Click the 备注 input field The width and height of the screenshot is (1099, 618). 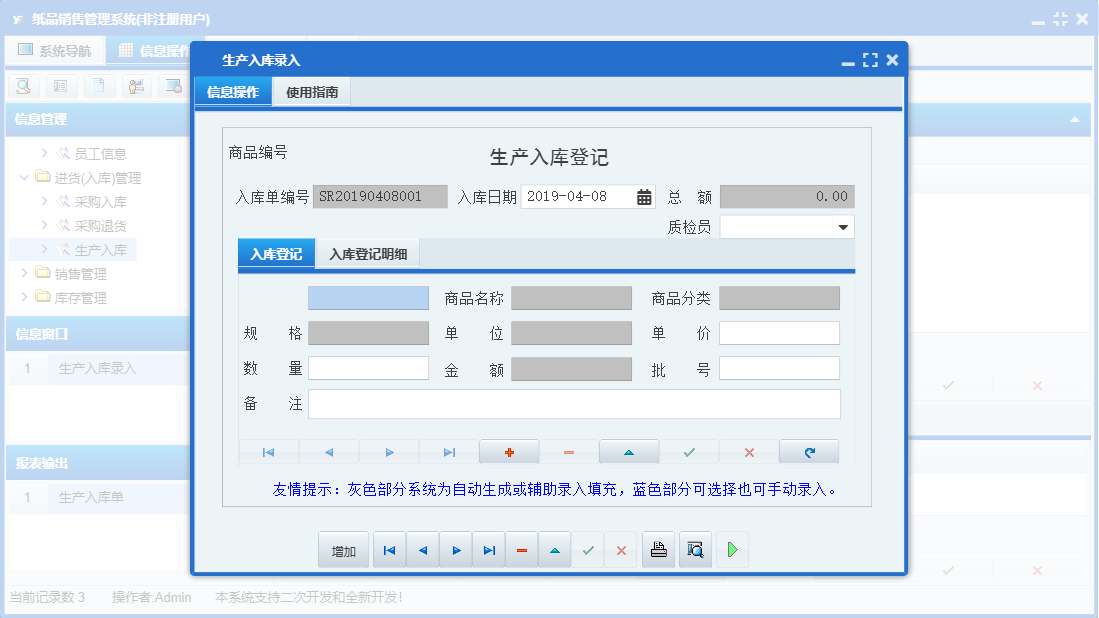pyautogui.click(x=575, y=404)
